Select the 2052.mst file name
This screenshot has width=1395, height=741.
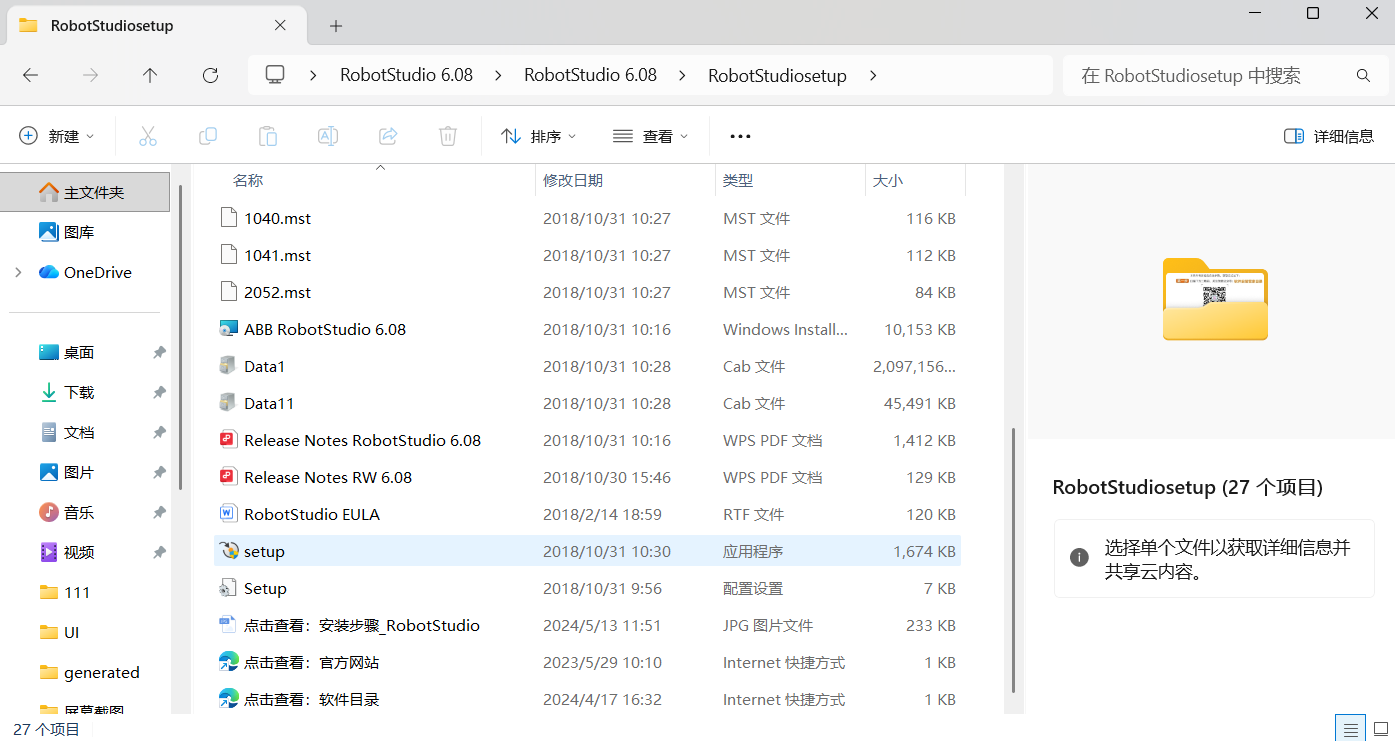click(x=277, y=292)
